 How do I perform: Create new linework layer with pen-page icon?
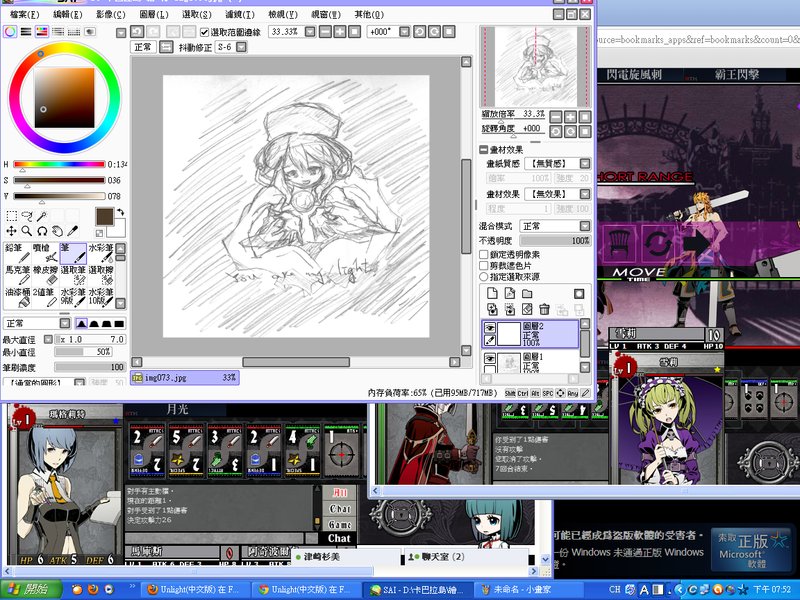point(509,293)
